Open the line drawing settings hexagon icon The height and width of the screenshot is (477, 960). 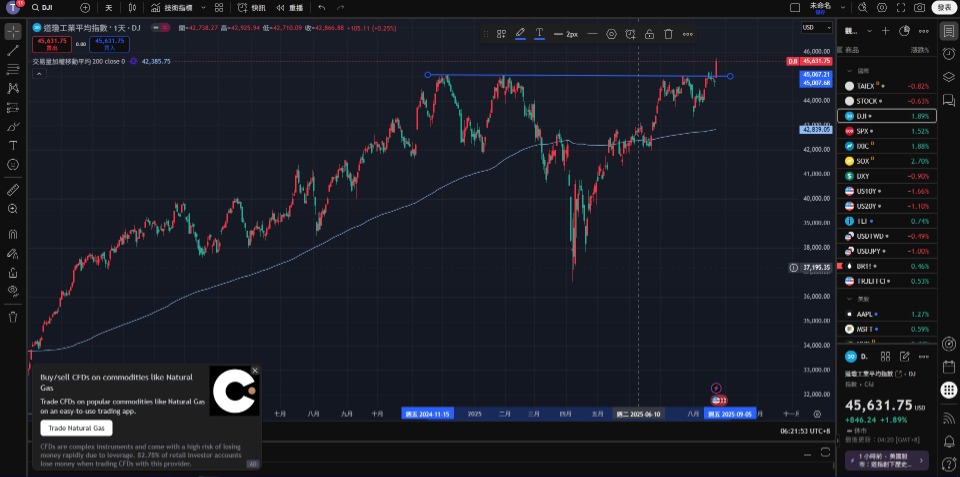coord(611,34)
